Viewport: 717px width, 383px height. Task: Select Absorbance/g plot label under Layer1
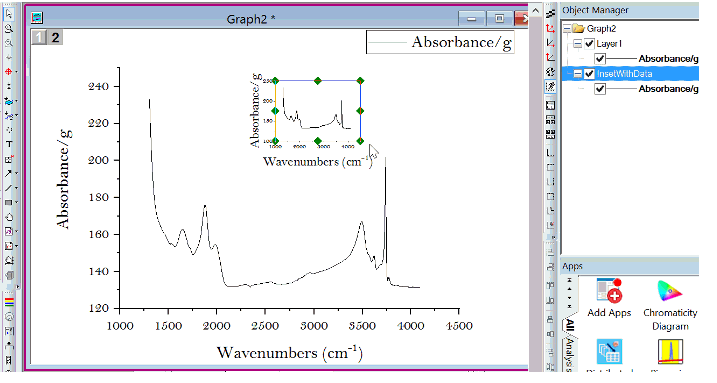pyautogui.click(x=668, y=59)
